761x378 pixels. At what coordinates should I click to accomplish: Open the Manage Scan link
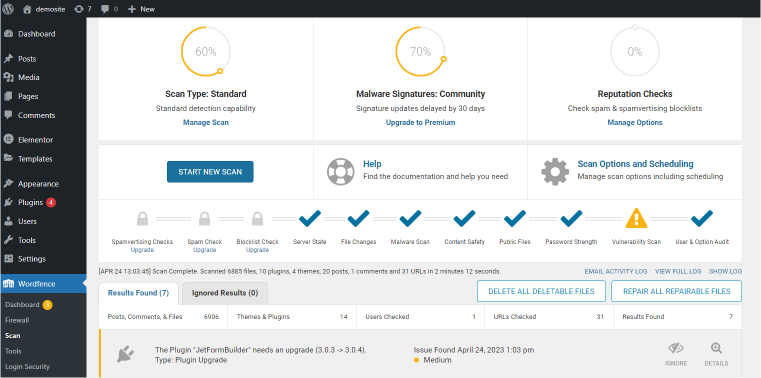click(206, 123)
